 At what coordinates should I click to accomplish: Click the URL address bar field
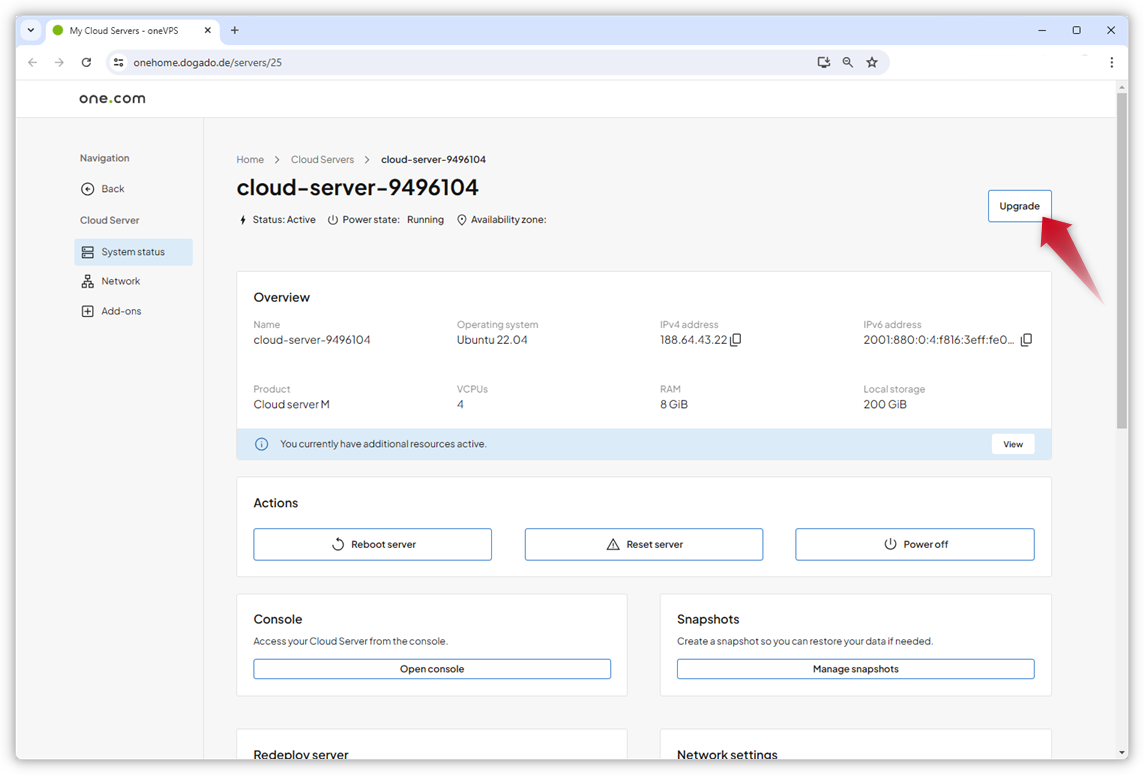point(450,62)
